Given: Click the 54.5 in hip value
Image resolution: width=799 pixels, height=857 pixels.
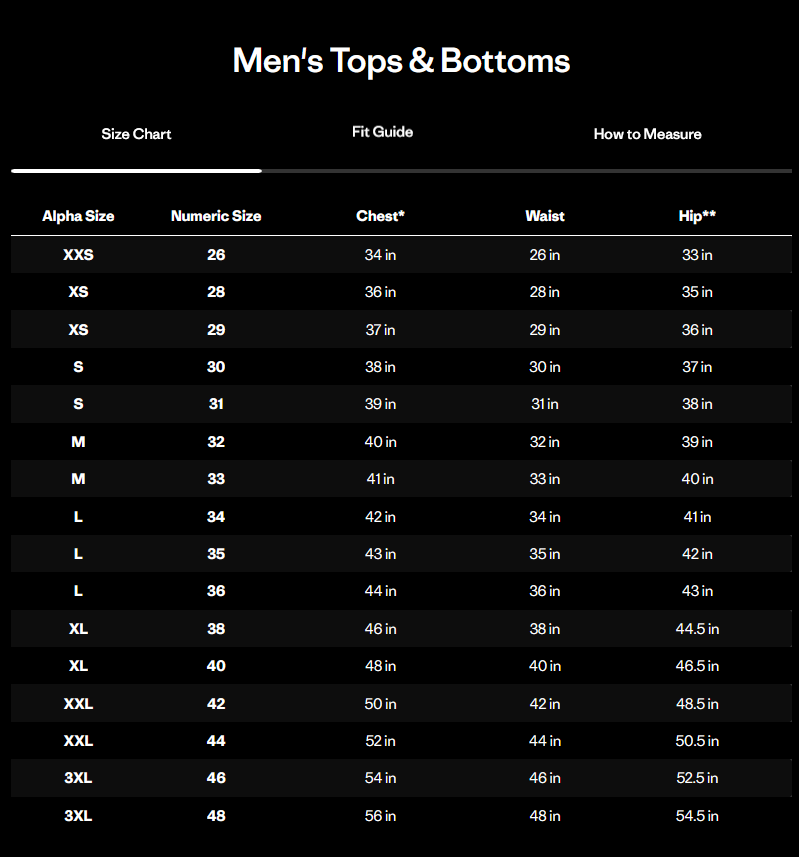Looking at the screenshot, I should point(697,816).
